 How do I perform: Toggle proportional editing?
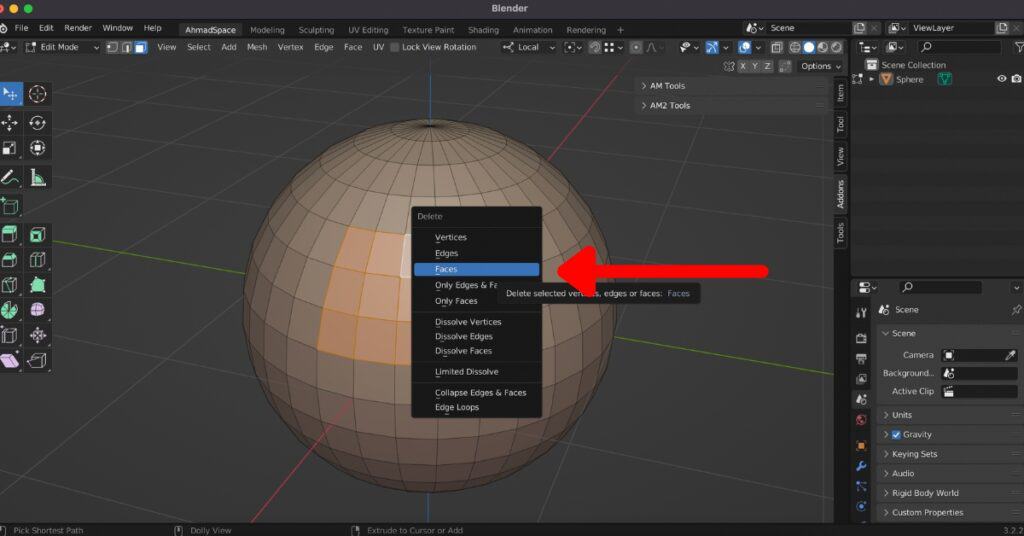[636, 48]
